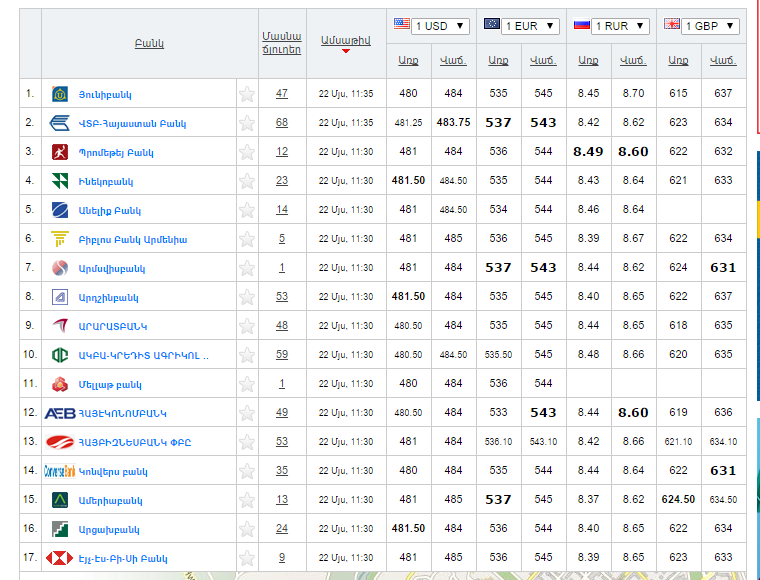Toggle favorite star for ԱՐԱՐԱՏԲԱՆԿ in row 9
This screenshot has height=580, width=760.
pos(247,326)
